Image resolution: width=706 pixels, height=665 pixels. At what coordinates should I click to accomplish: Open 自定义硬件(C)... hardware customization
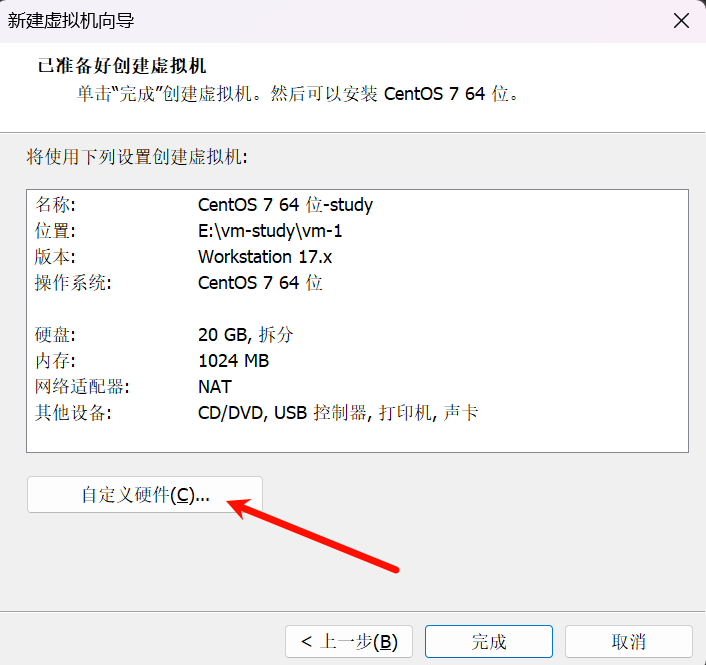coord(145,494)
